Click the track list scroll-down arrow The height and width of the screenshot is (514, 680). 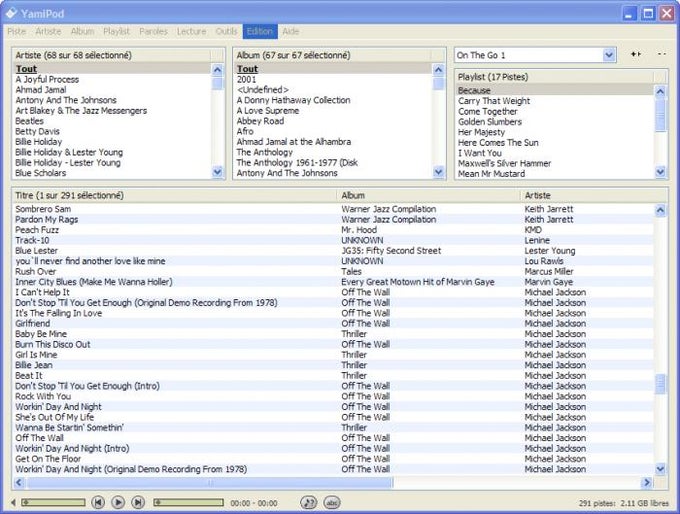[660, 468]
